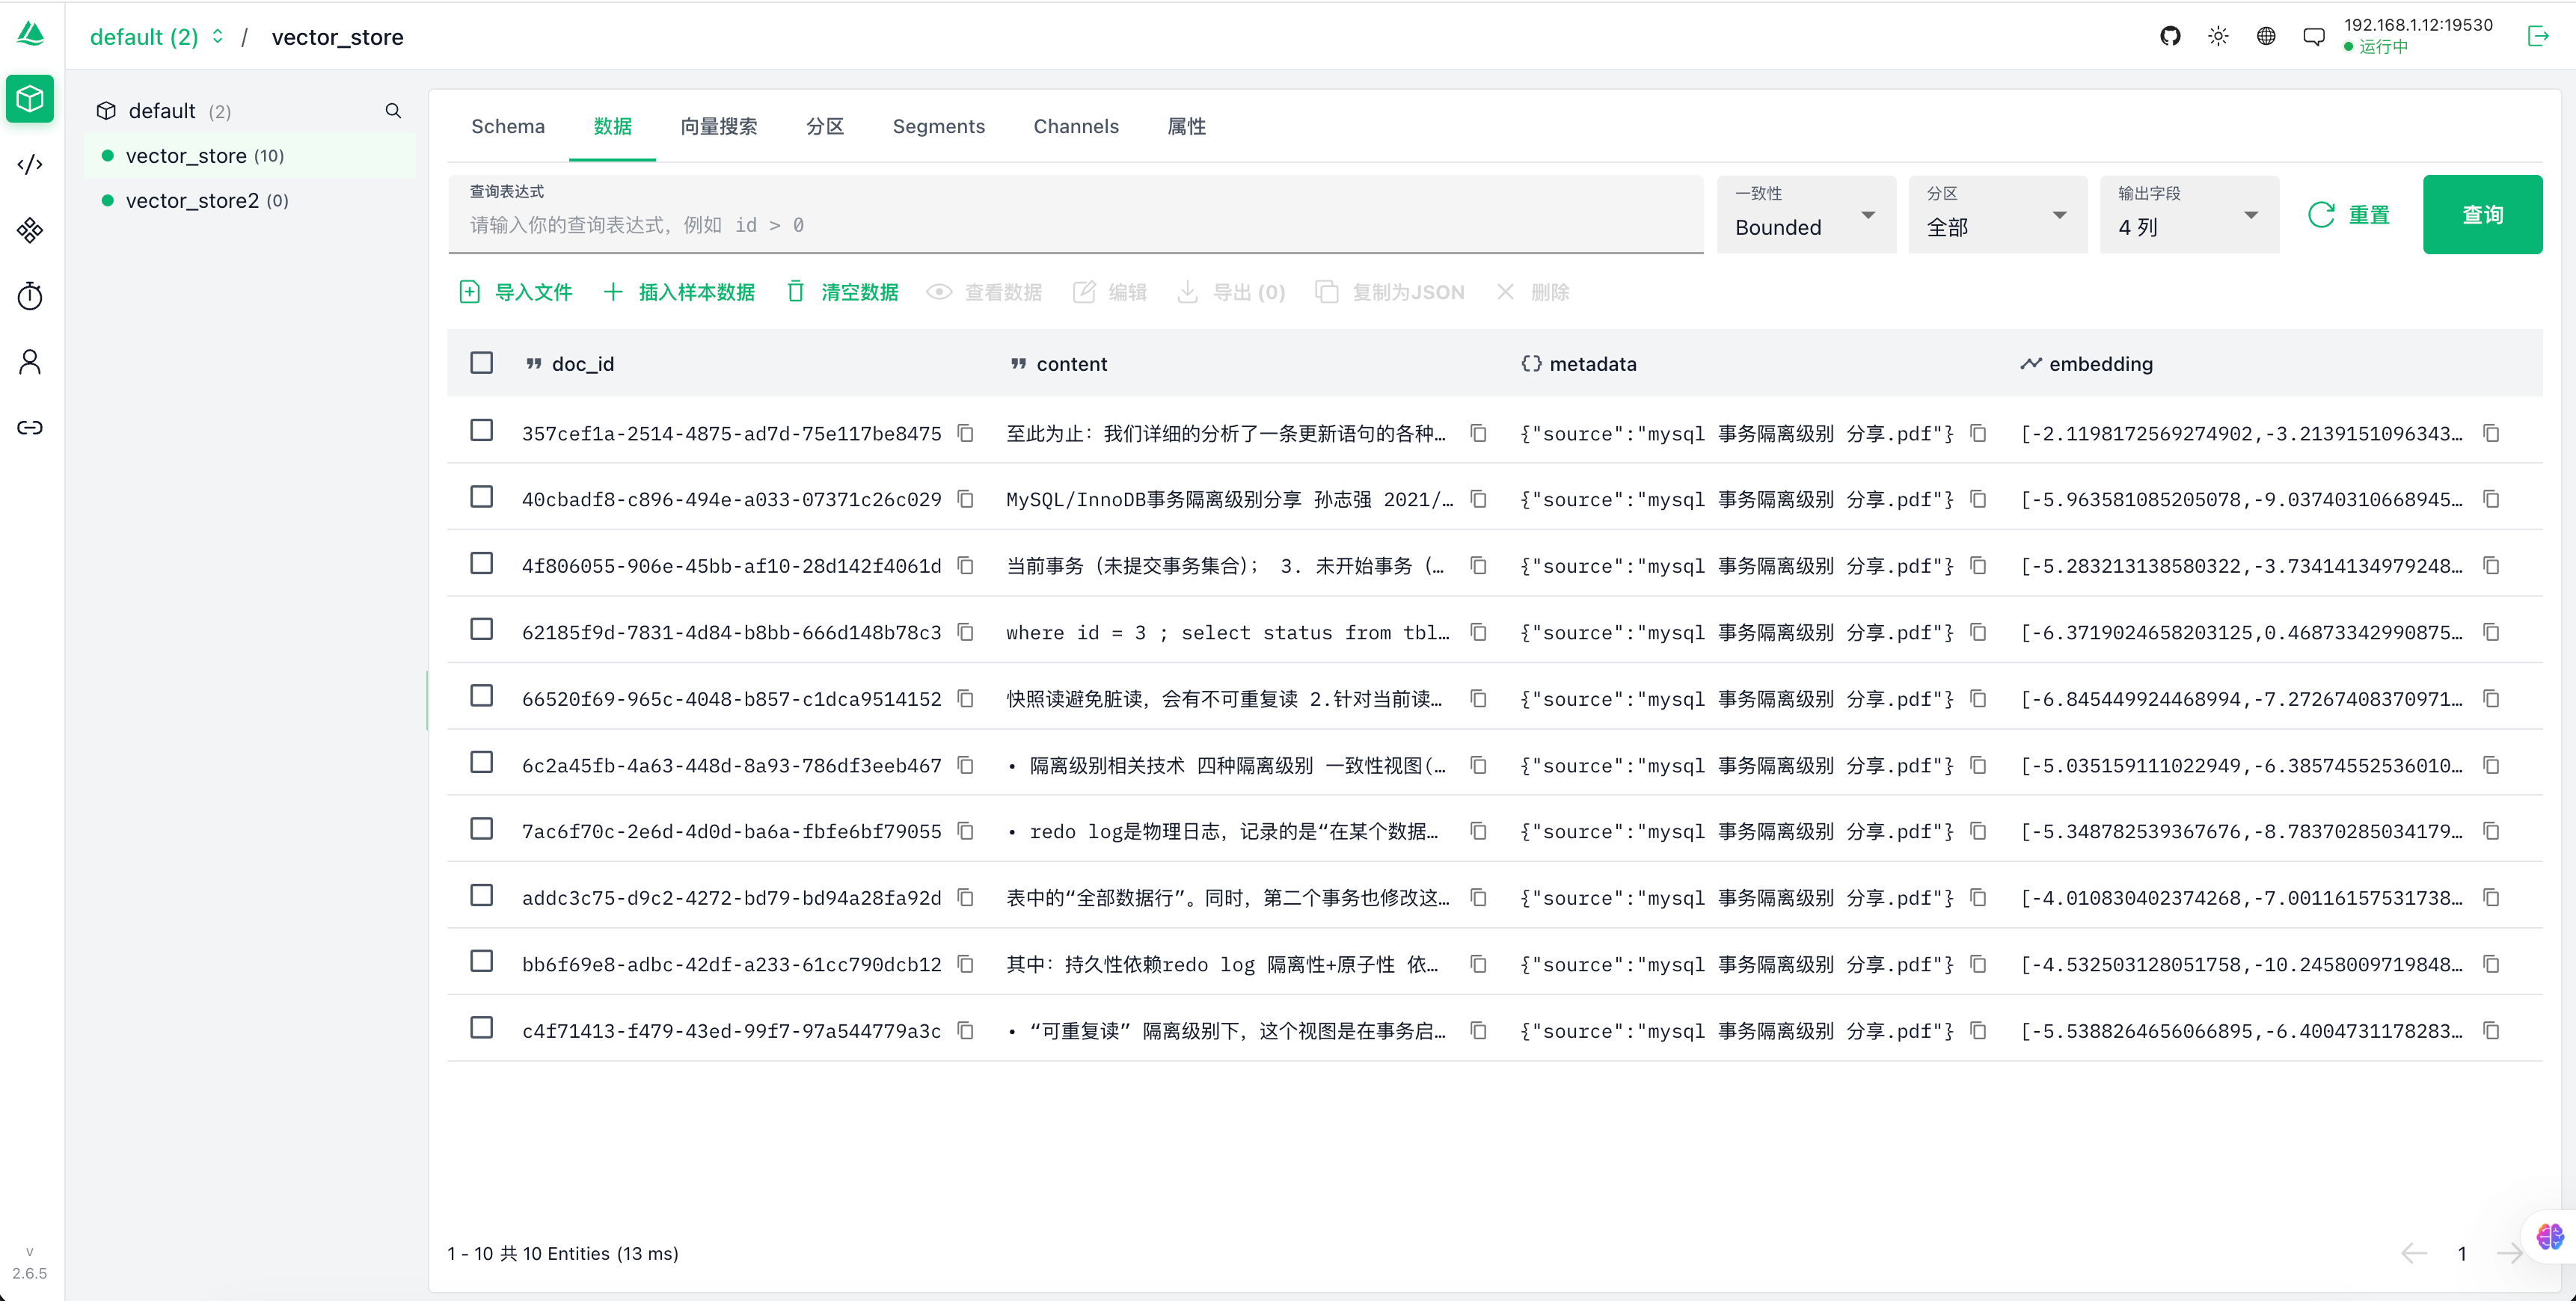Tick checkbox for doc_id c4f71413
Image resolution: width=2576 pixels, height=1301 pixels.
coord(481,1028)
